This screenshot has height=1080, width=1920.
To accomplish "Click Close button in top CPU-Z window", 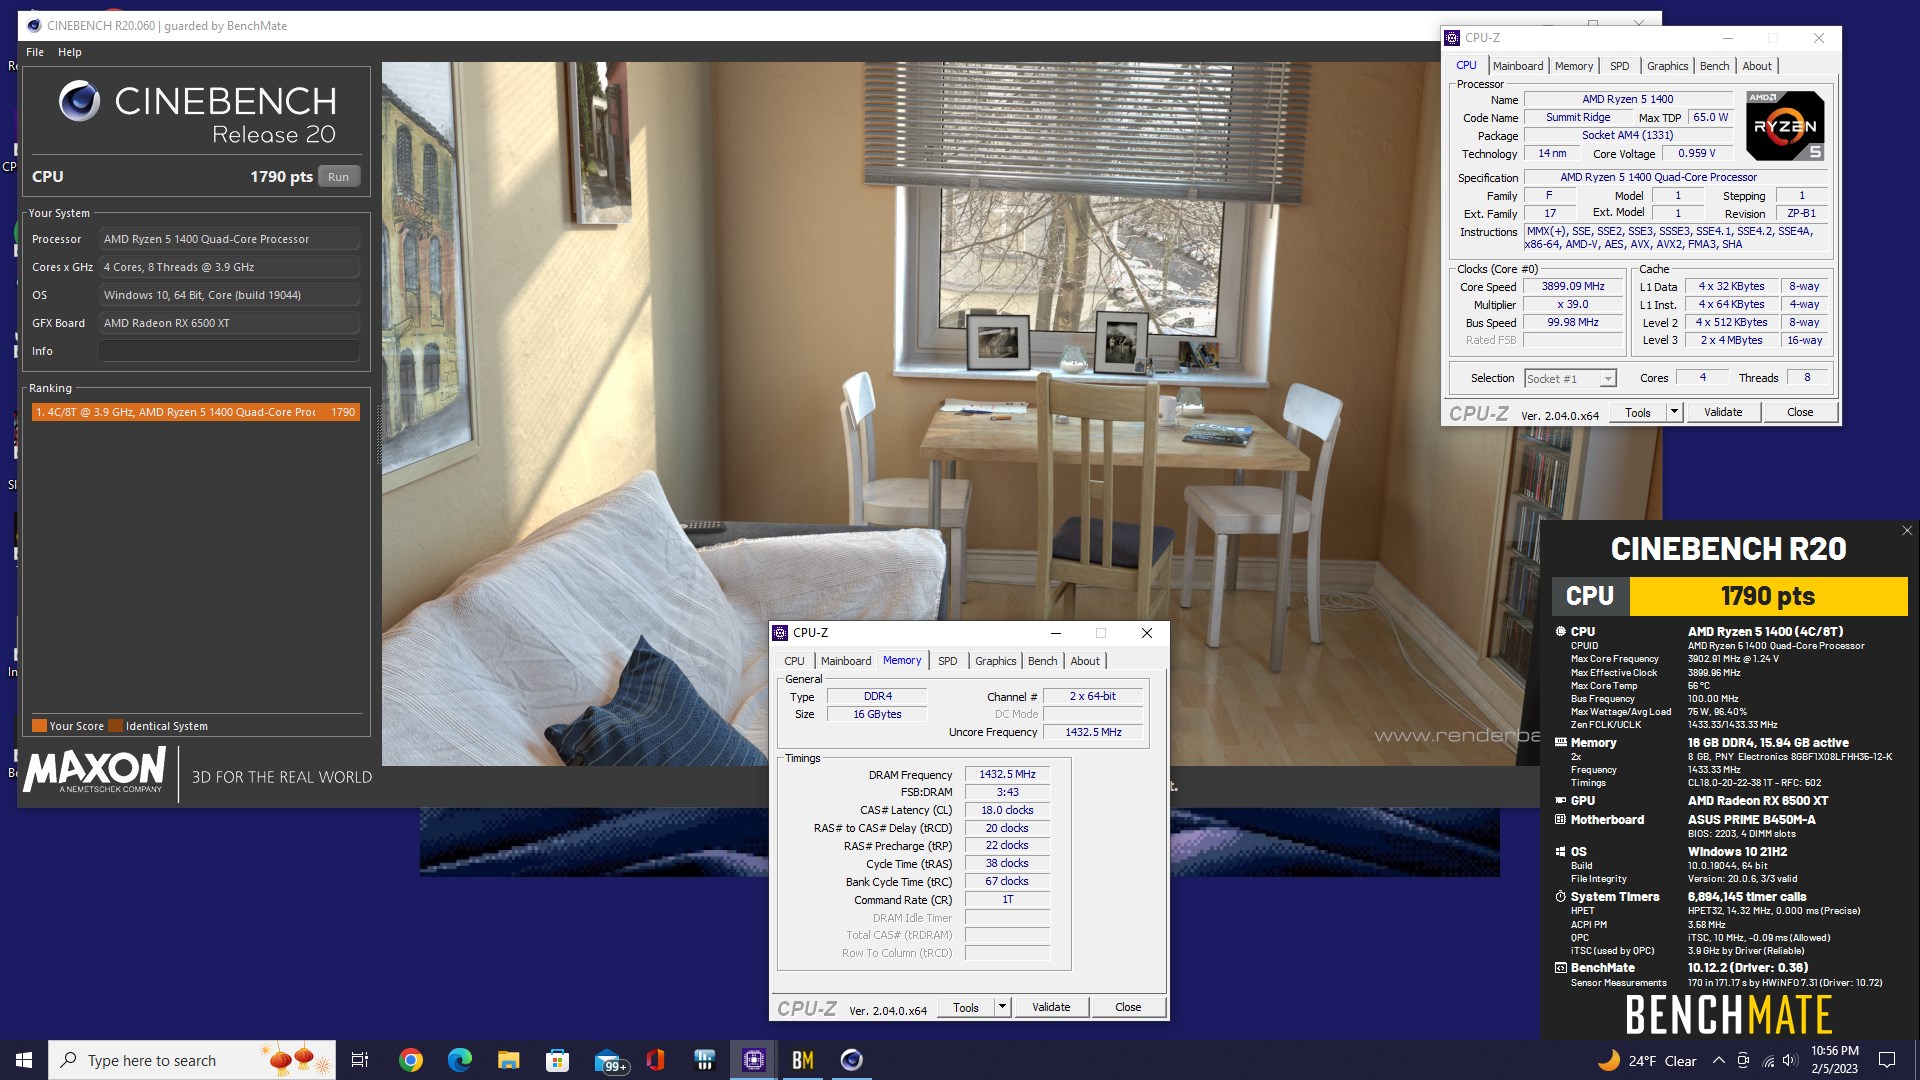I will 1800,412.
